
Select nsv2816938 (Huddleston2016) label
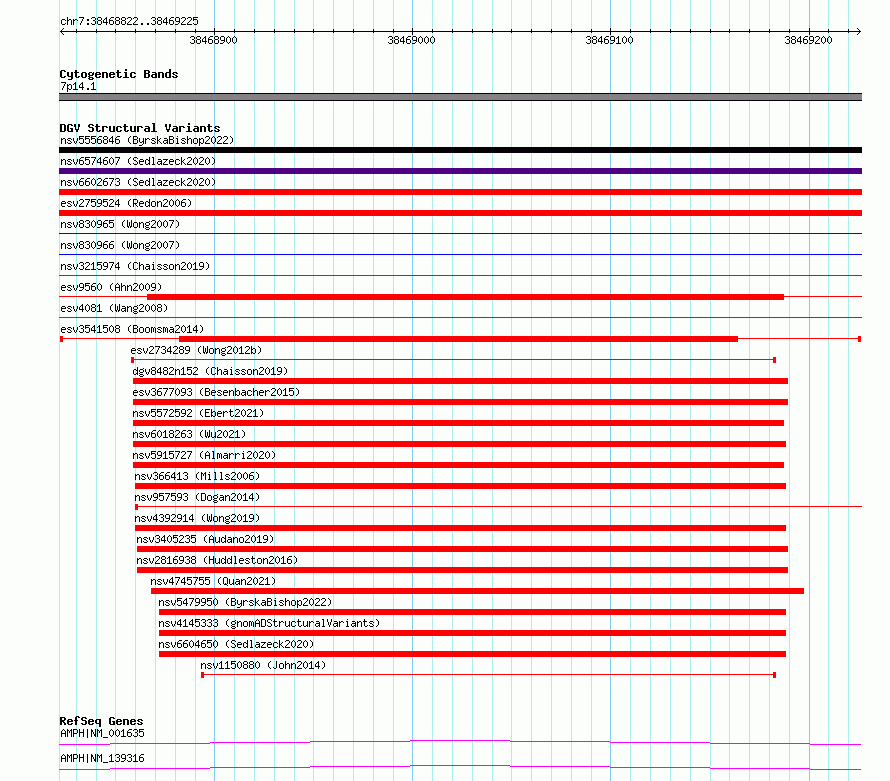(x=217, y=560)
